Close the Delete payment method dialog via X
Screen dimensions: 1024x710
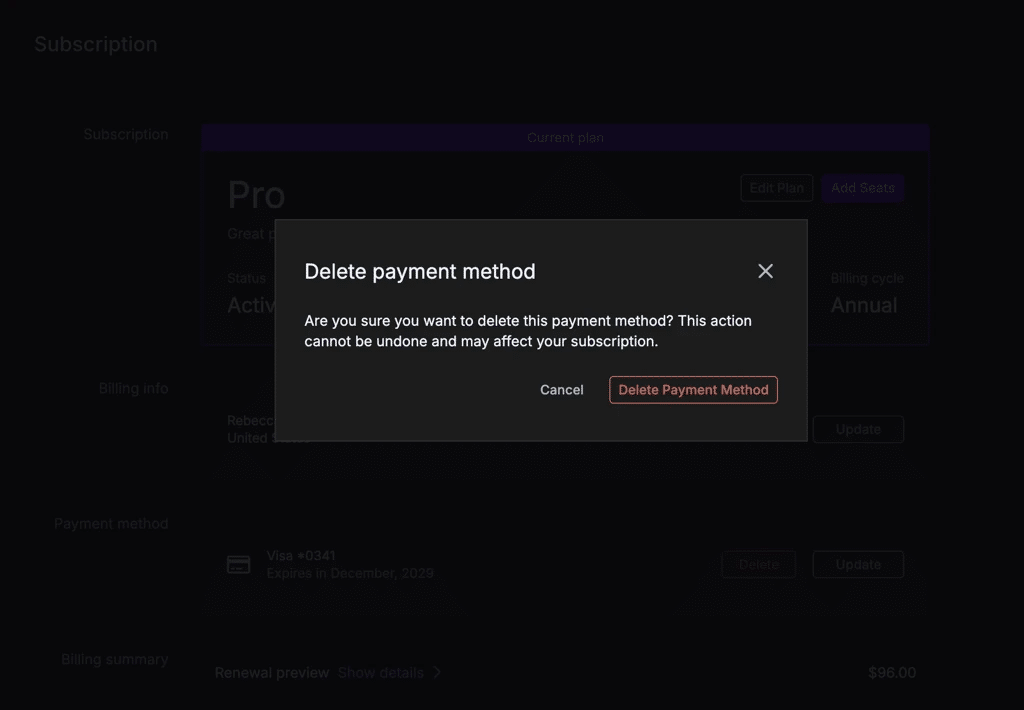[x=765, y=270]
